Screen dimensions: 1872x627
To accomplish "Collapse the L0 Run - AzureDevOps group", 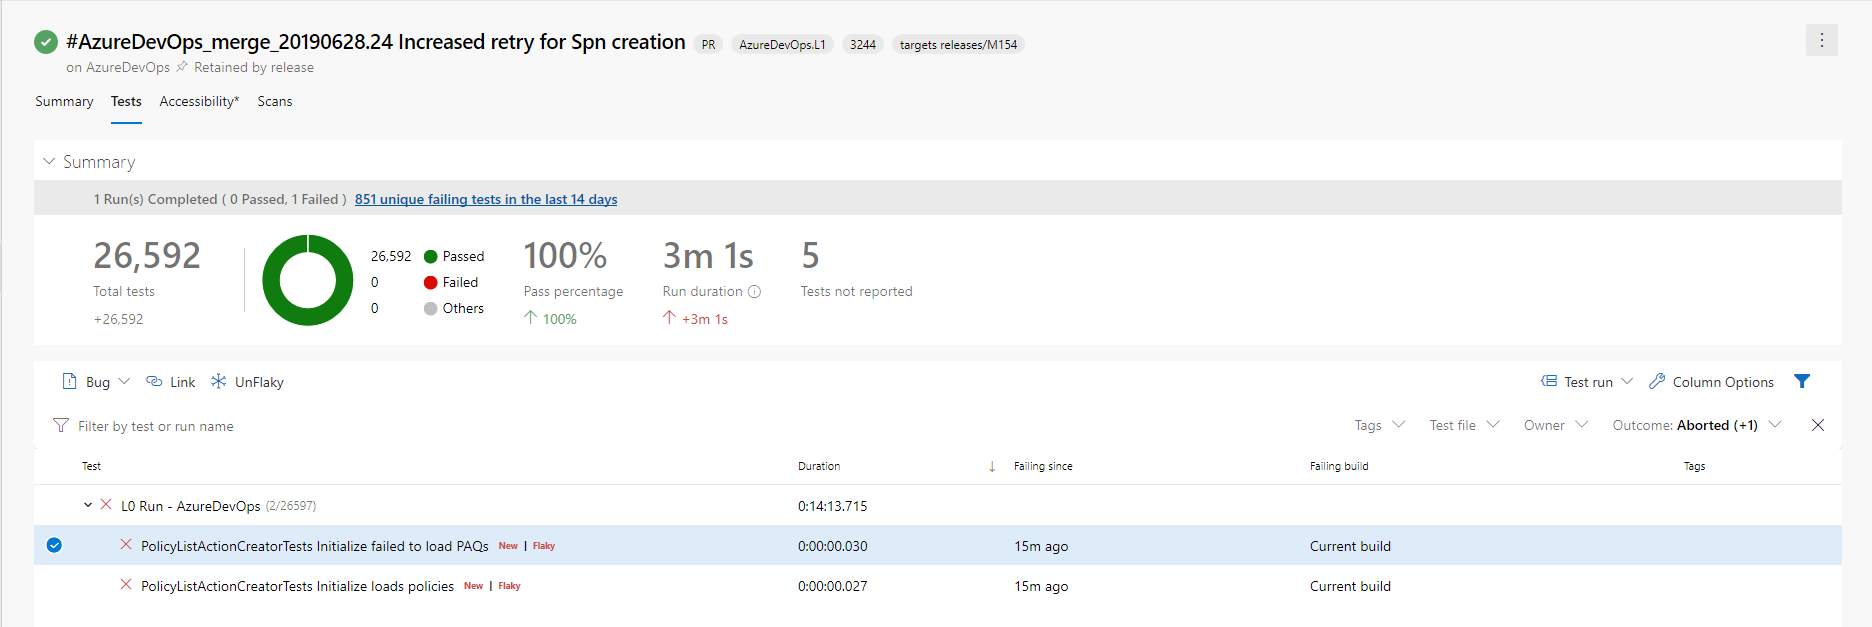I will click(88, 505).
